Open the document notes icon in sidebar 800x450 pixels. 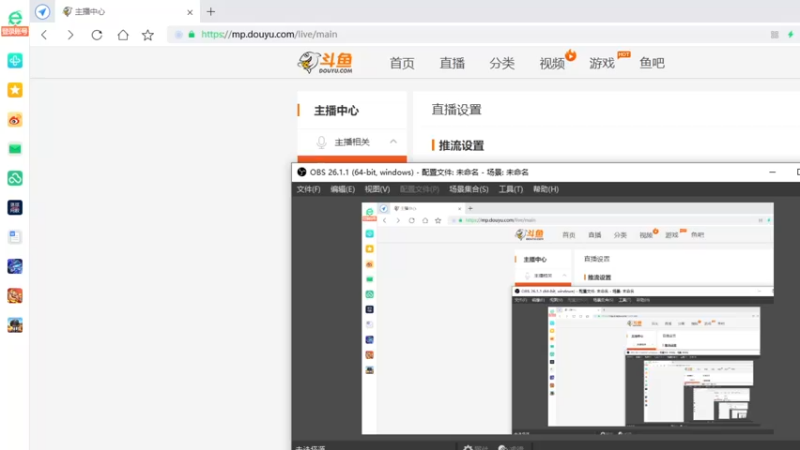point(15,237)
